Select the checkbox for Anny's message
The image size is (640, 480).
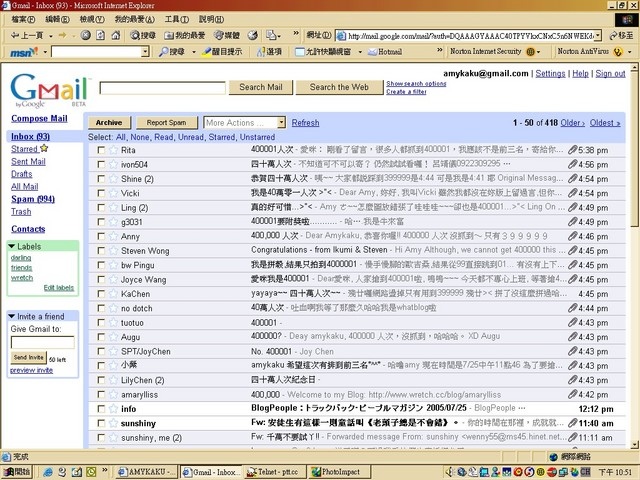tap(101, 236)
